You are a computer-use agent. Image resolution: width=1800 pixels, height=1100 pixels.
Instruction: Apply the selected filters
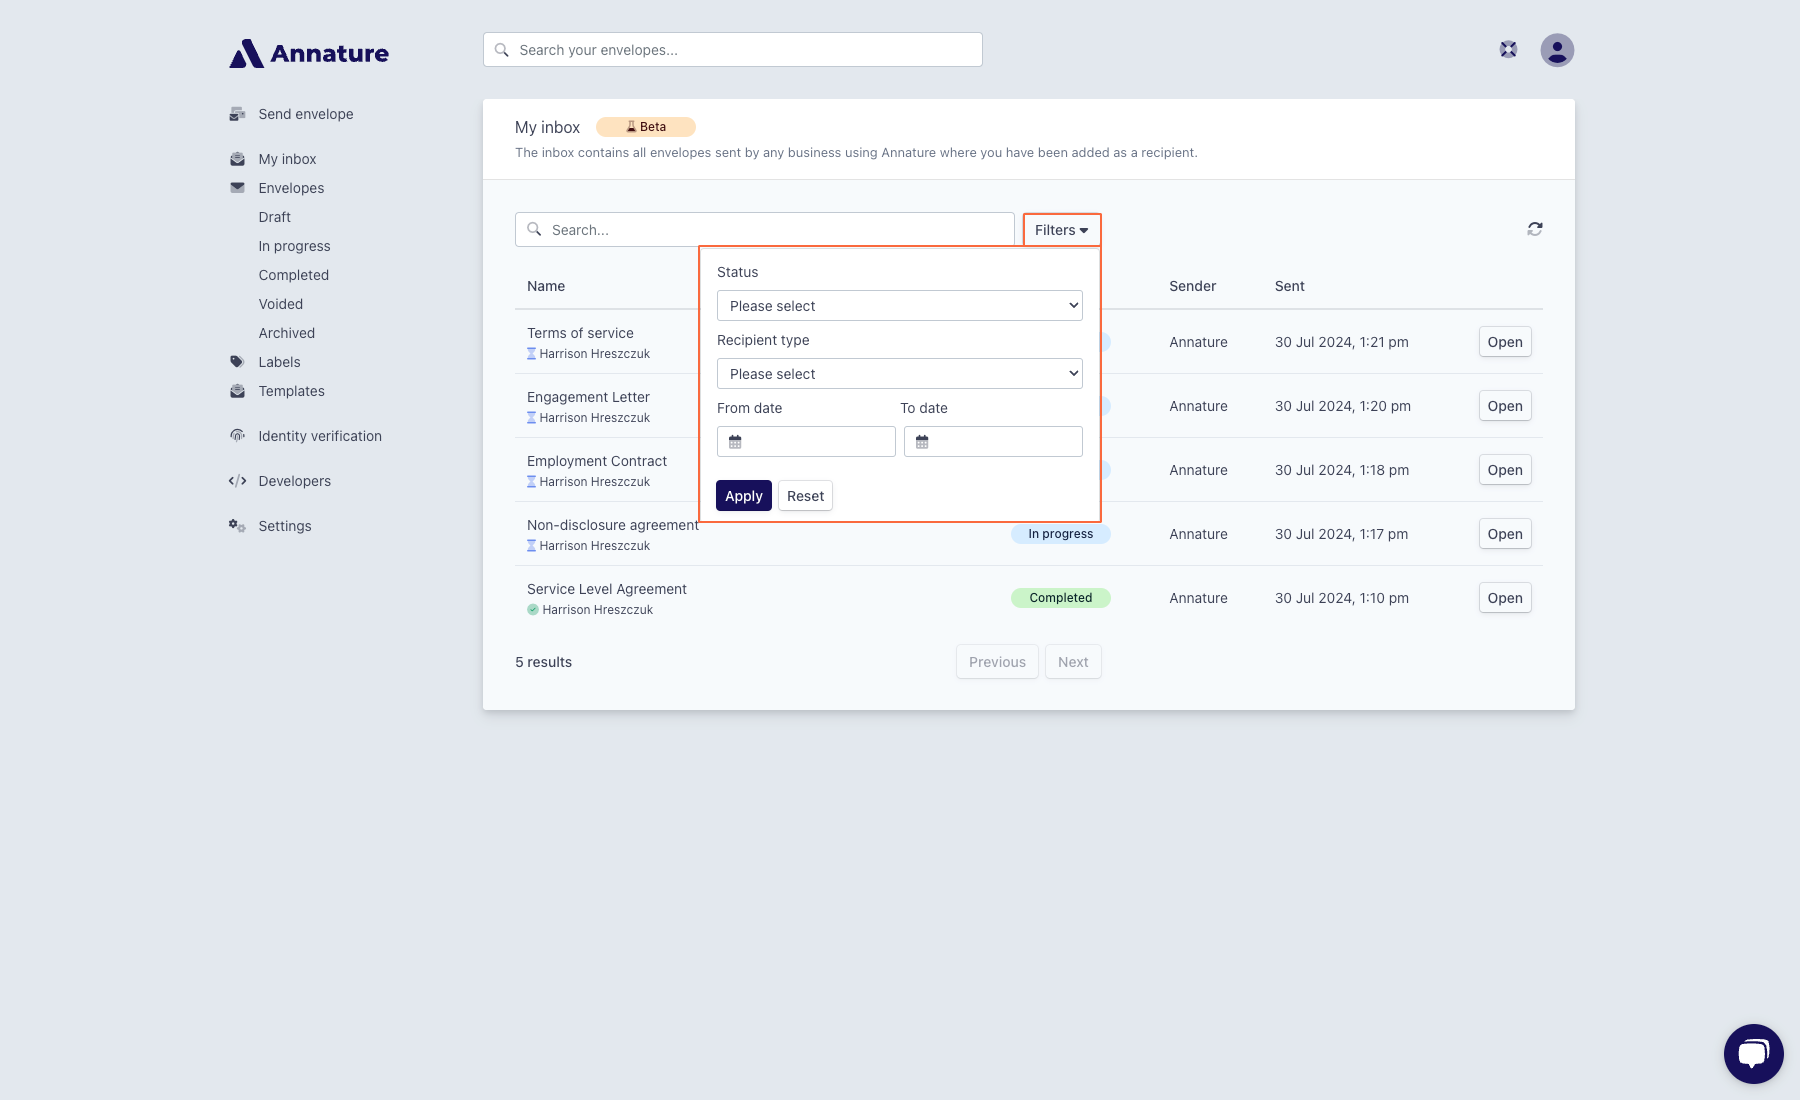tap(743, 496)
